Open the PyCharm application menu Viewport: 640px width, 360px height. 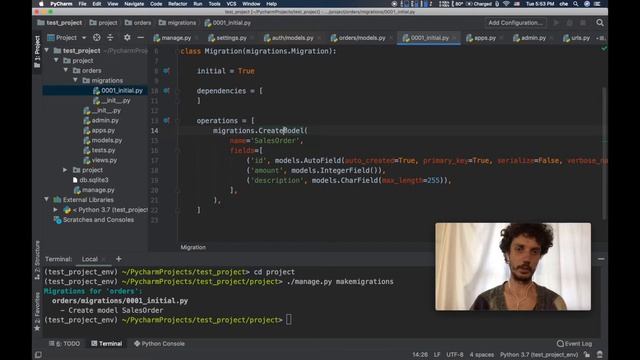point(61,4)
